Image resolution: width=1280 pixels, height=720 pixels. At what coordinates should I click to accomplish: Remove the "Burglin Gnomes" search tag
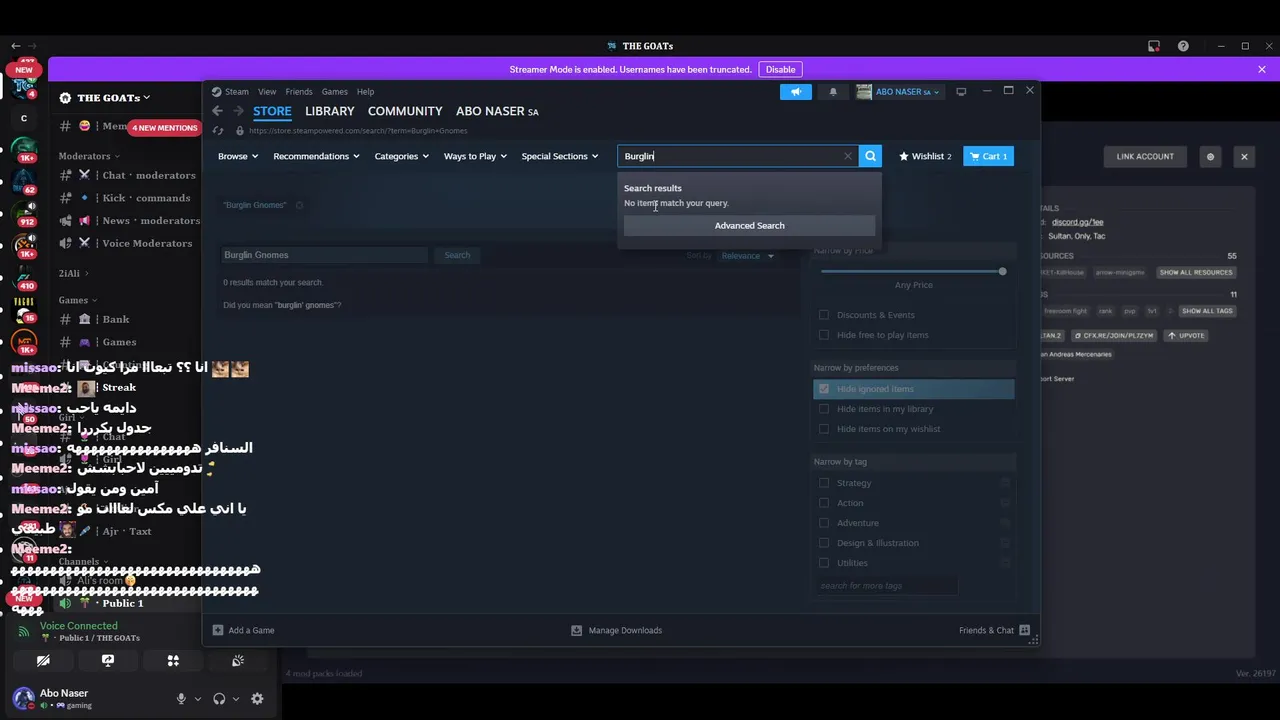[299, 205]
